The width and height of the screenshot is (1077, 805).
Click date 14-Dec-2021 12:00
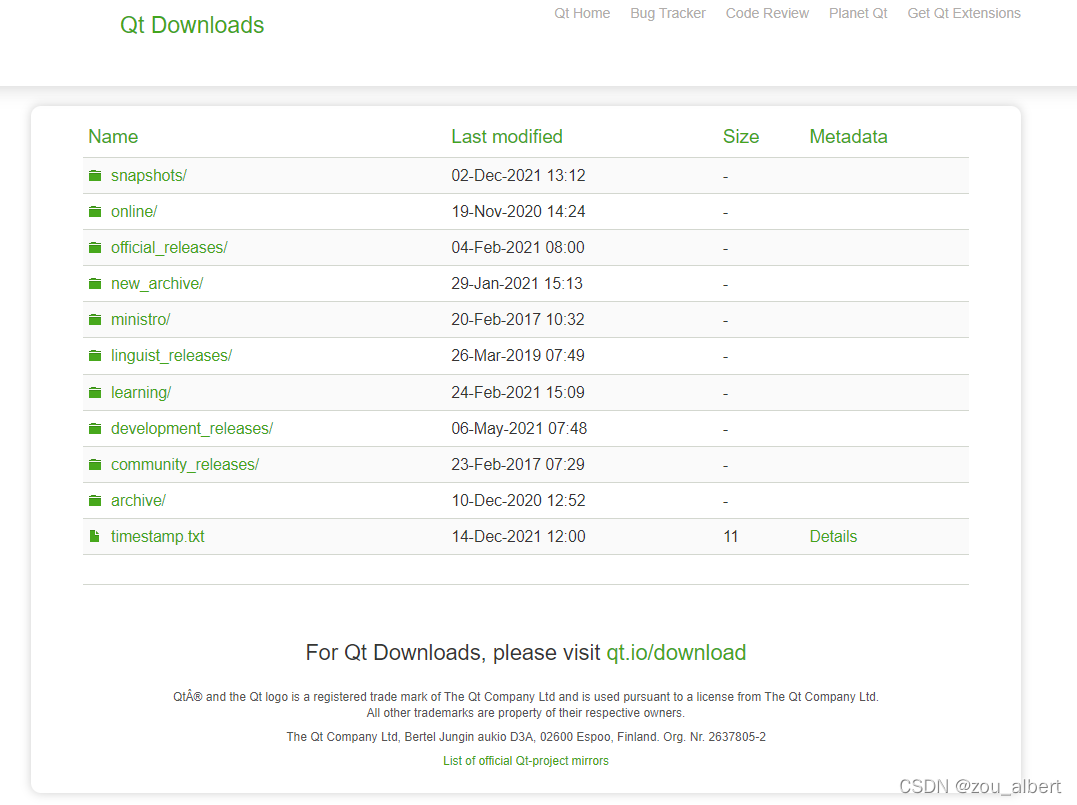click(x=518, y=536)
